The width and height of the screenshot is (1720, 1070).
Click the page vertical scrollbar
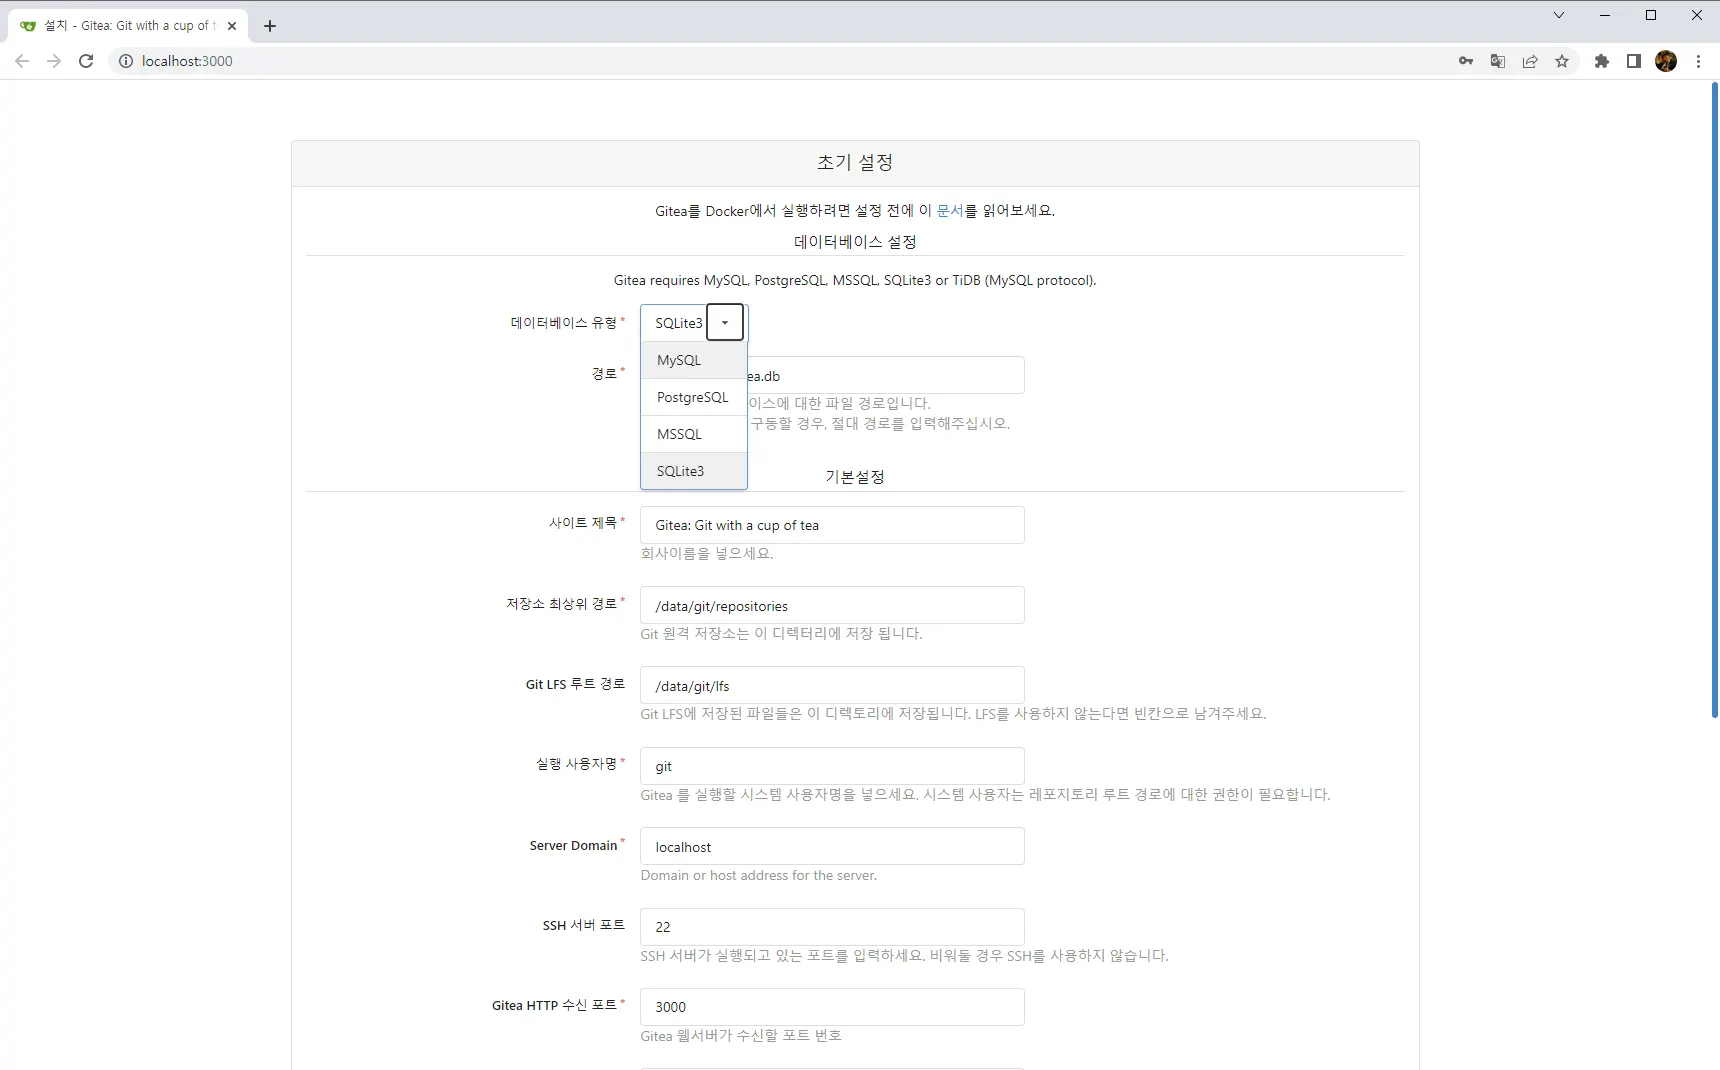(1714, 400)
